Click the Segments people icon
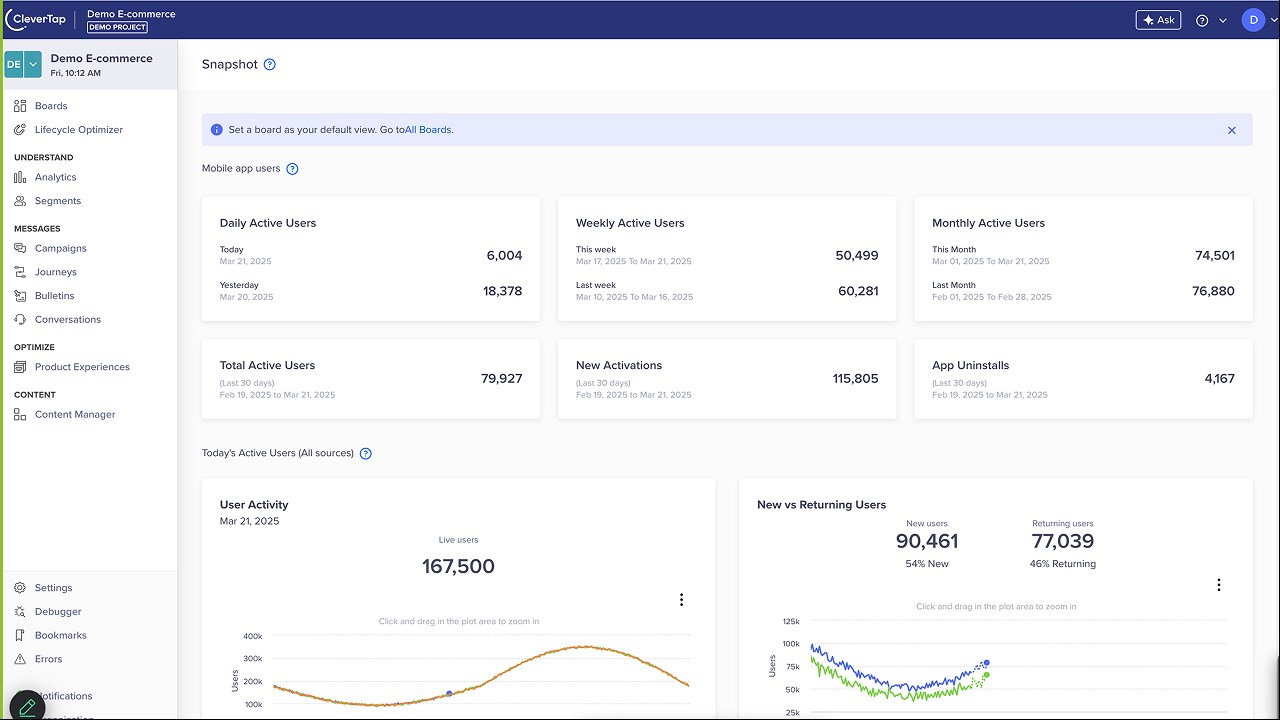 pyautogui.click(x=20, y=201)
